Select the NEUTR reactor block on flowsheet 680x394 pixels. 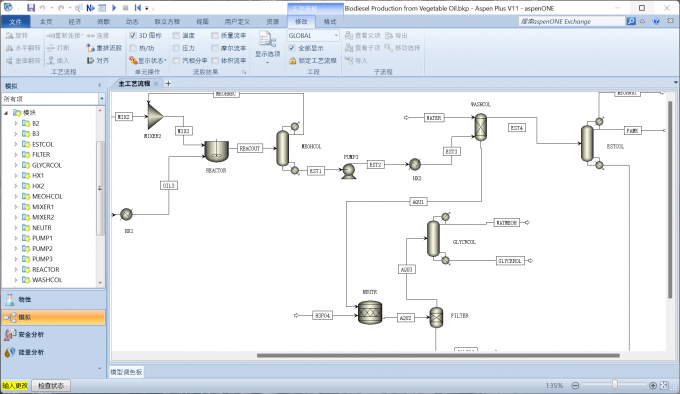pos(370,312)
